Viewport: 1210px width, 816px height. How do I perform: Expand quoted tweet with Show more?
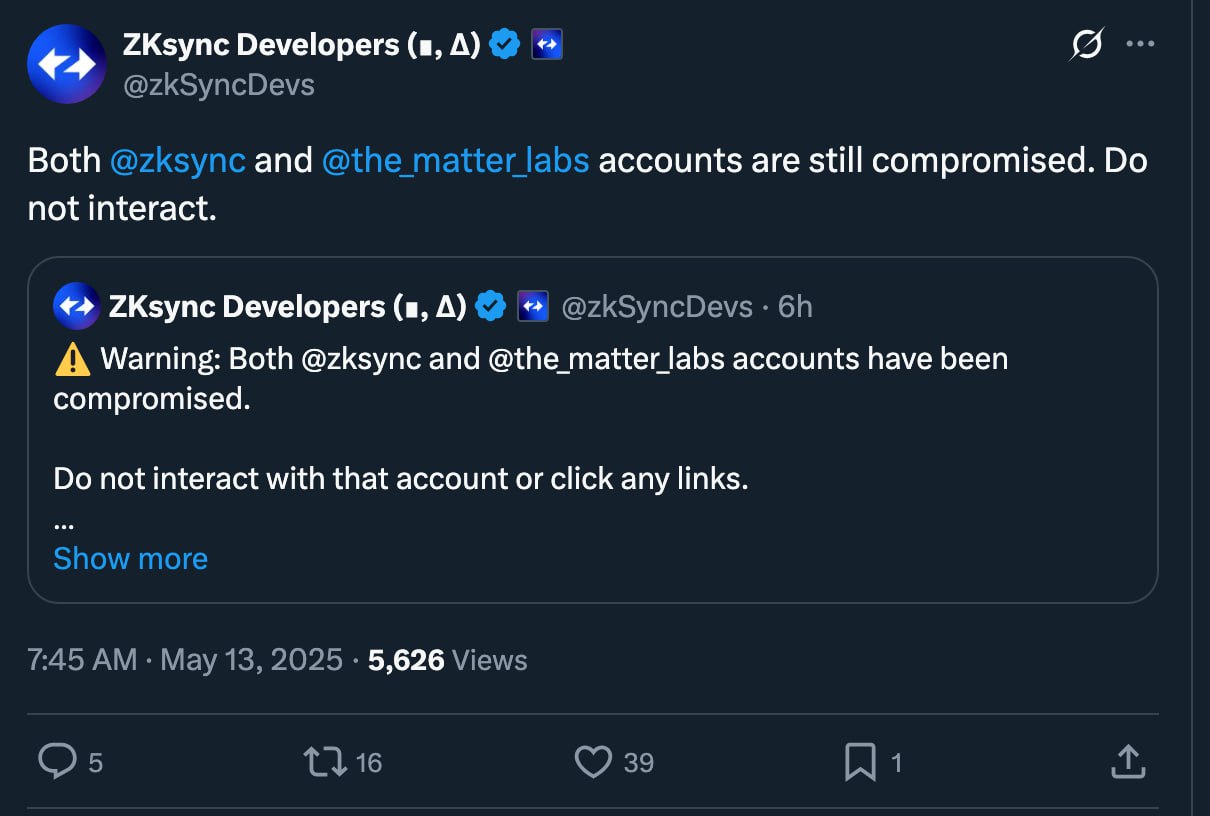[130, 558]
